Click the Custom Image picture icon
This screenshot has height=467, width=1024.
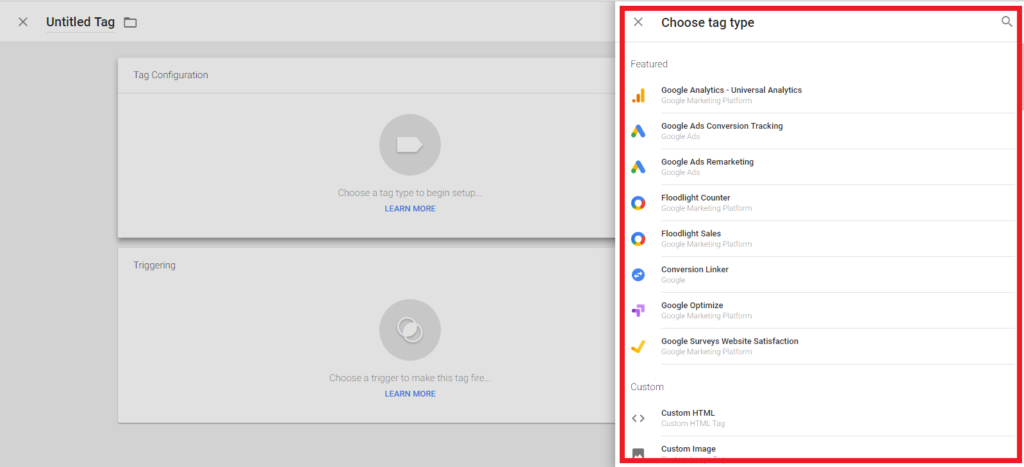[638, 453]
